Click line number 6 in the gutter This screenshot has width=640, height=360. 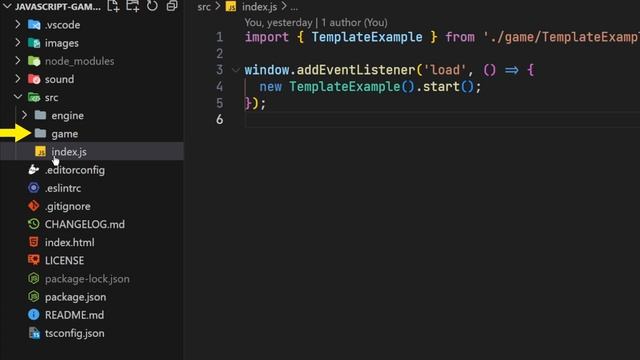(x=220, y=119)
